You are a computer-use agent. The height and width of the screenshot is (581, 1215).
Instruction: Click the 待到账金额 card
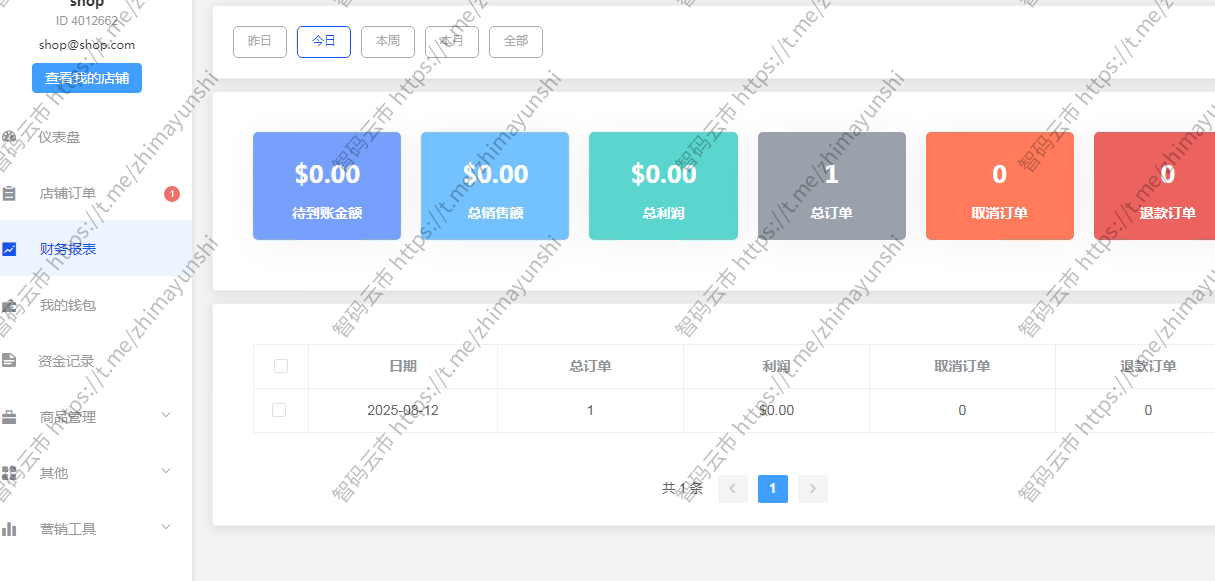(x=327, y=186)
